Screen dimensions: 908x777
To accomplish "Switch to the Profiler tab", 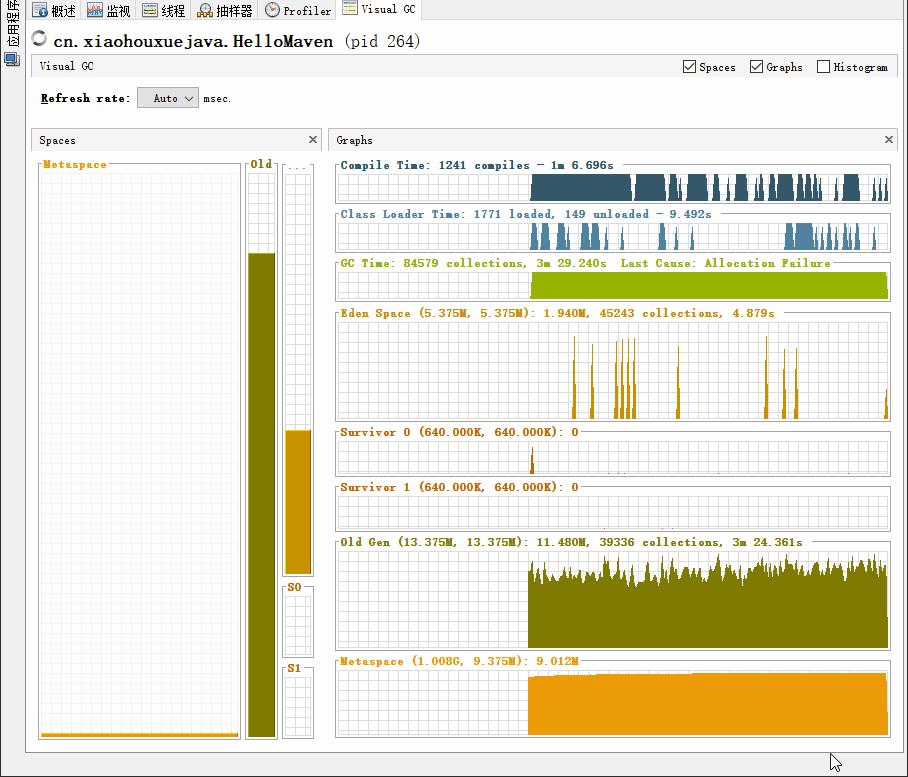I will [x=298, y=10].
